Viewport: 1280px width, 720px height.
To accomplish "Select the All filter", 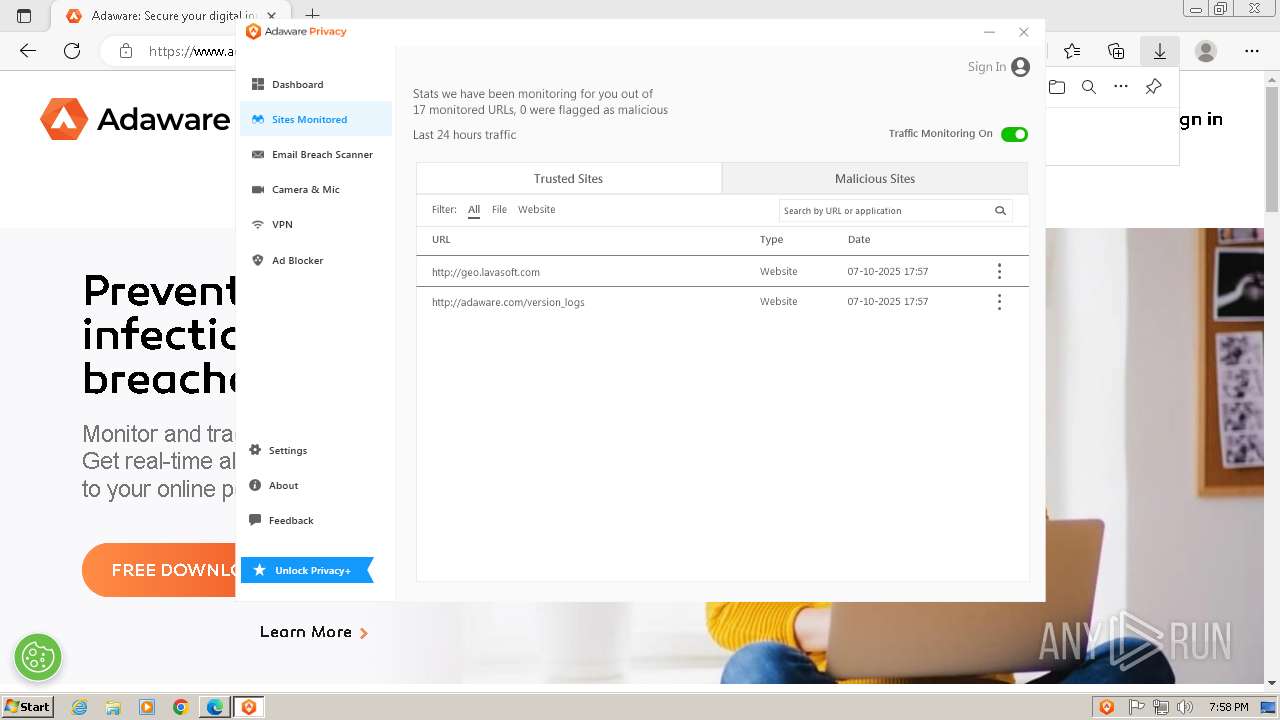I will click(x=474, y=210).
